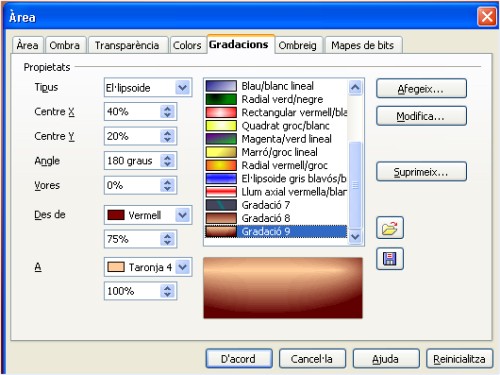Select Gradació 9 in the list
The height and width of the screenshot is (375, 500).
coord(276,231)
